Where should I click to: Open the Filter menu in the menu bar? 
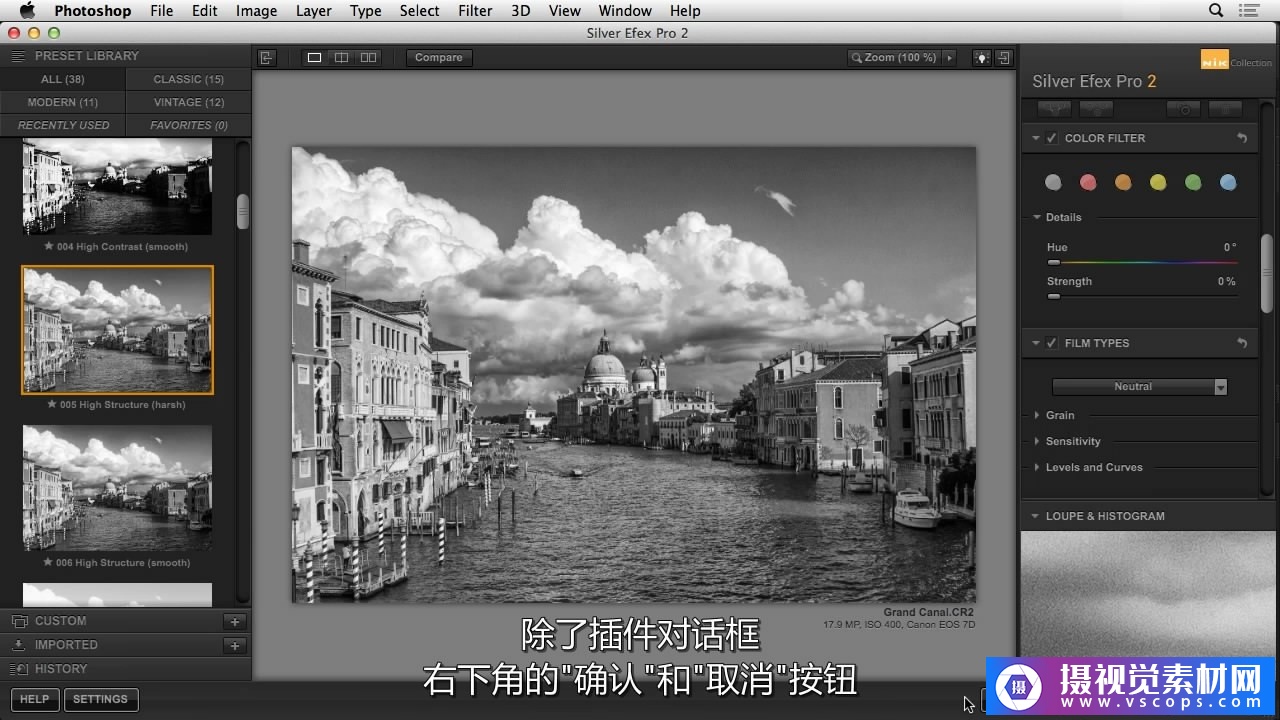[x=474, y=11]
